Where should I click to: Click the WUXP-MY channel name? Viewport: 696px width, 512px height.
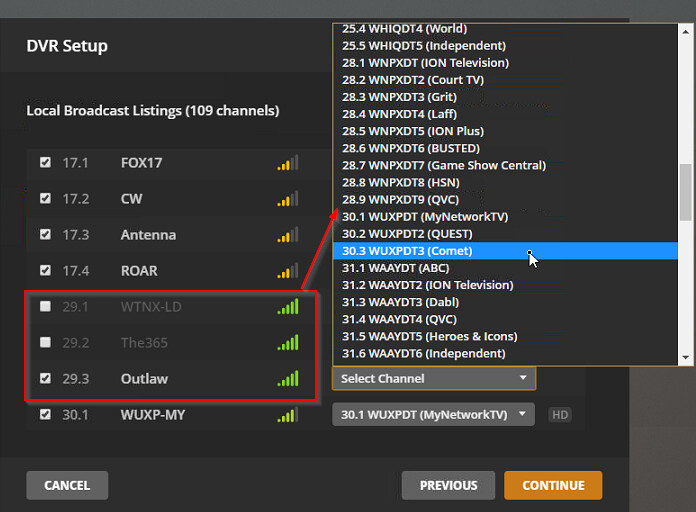tap(153, 415)
